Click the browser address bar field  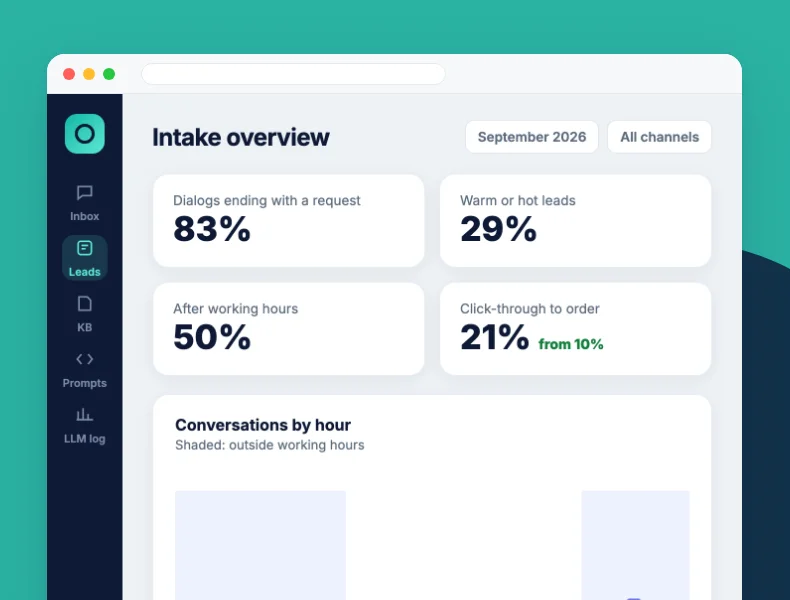(293, 74)
